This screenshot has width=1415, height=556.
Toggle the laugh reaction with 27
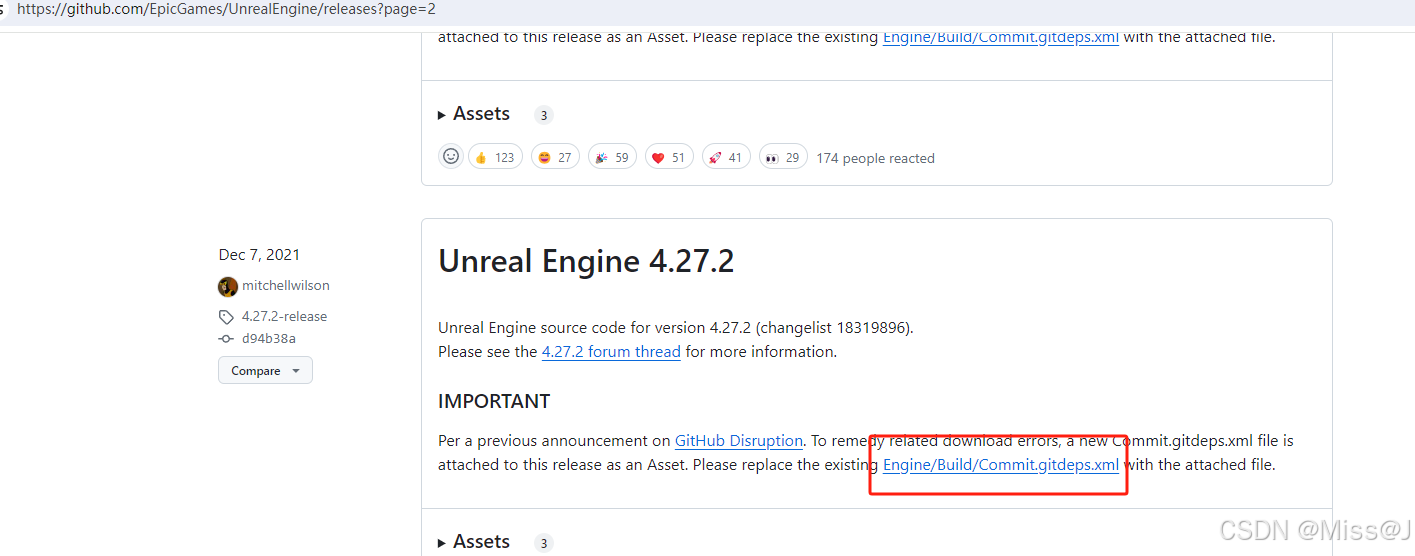tap(555, 157)
